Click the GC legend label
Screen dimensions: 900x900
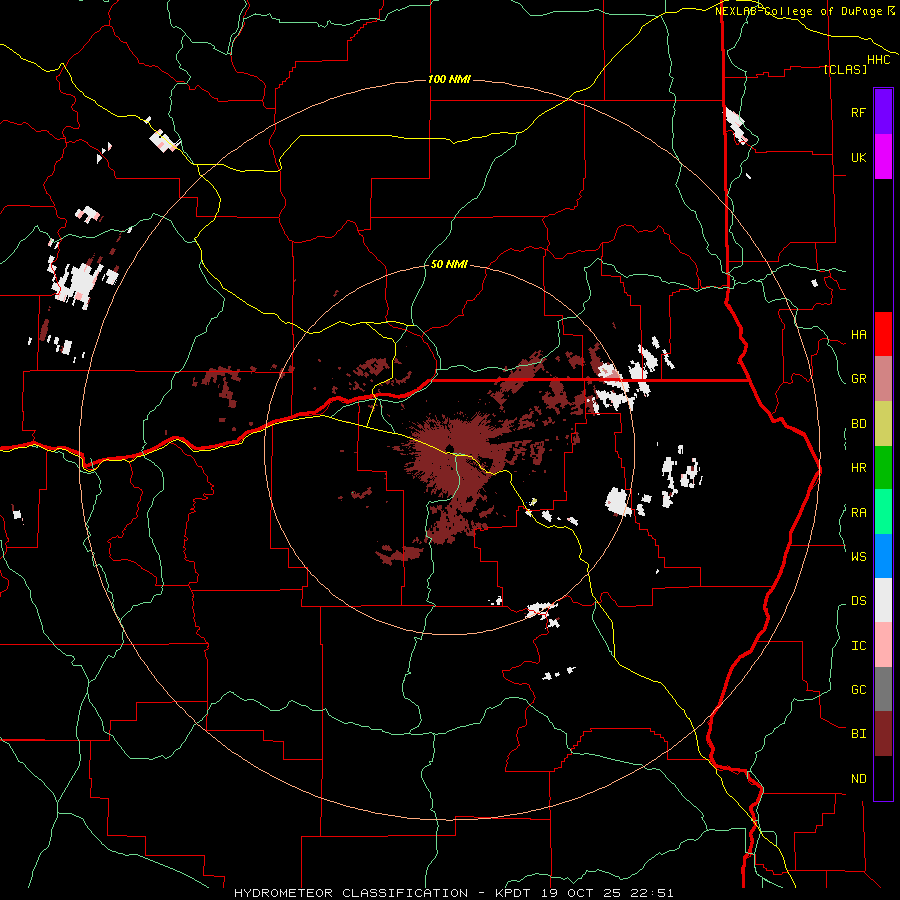(858, 689)
